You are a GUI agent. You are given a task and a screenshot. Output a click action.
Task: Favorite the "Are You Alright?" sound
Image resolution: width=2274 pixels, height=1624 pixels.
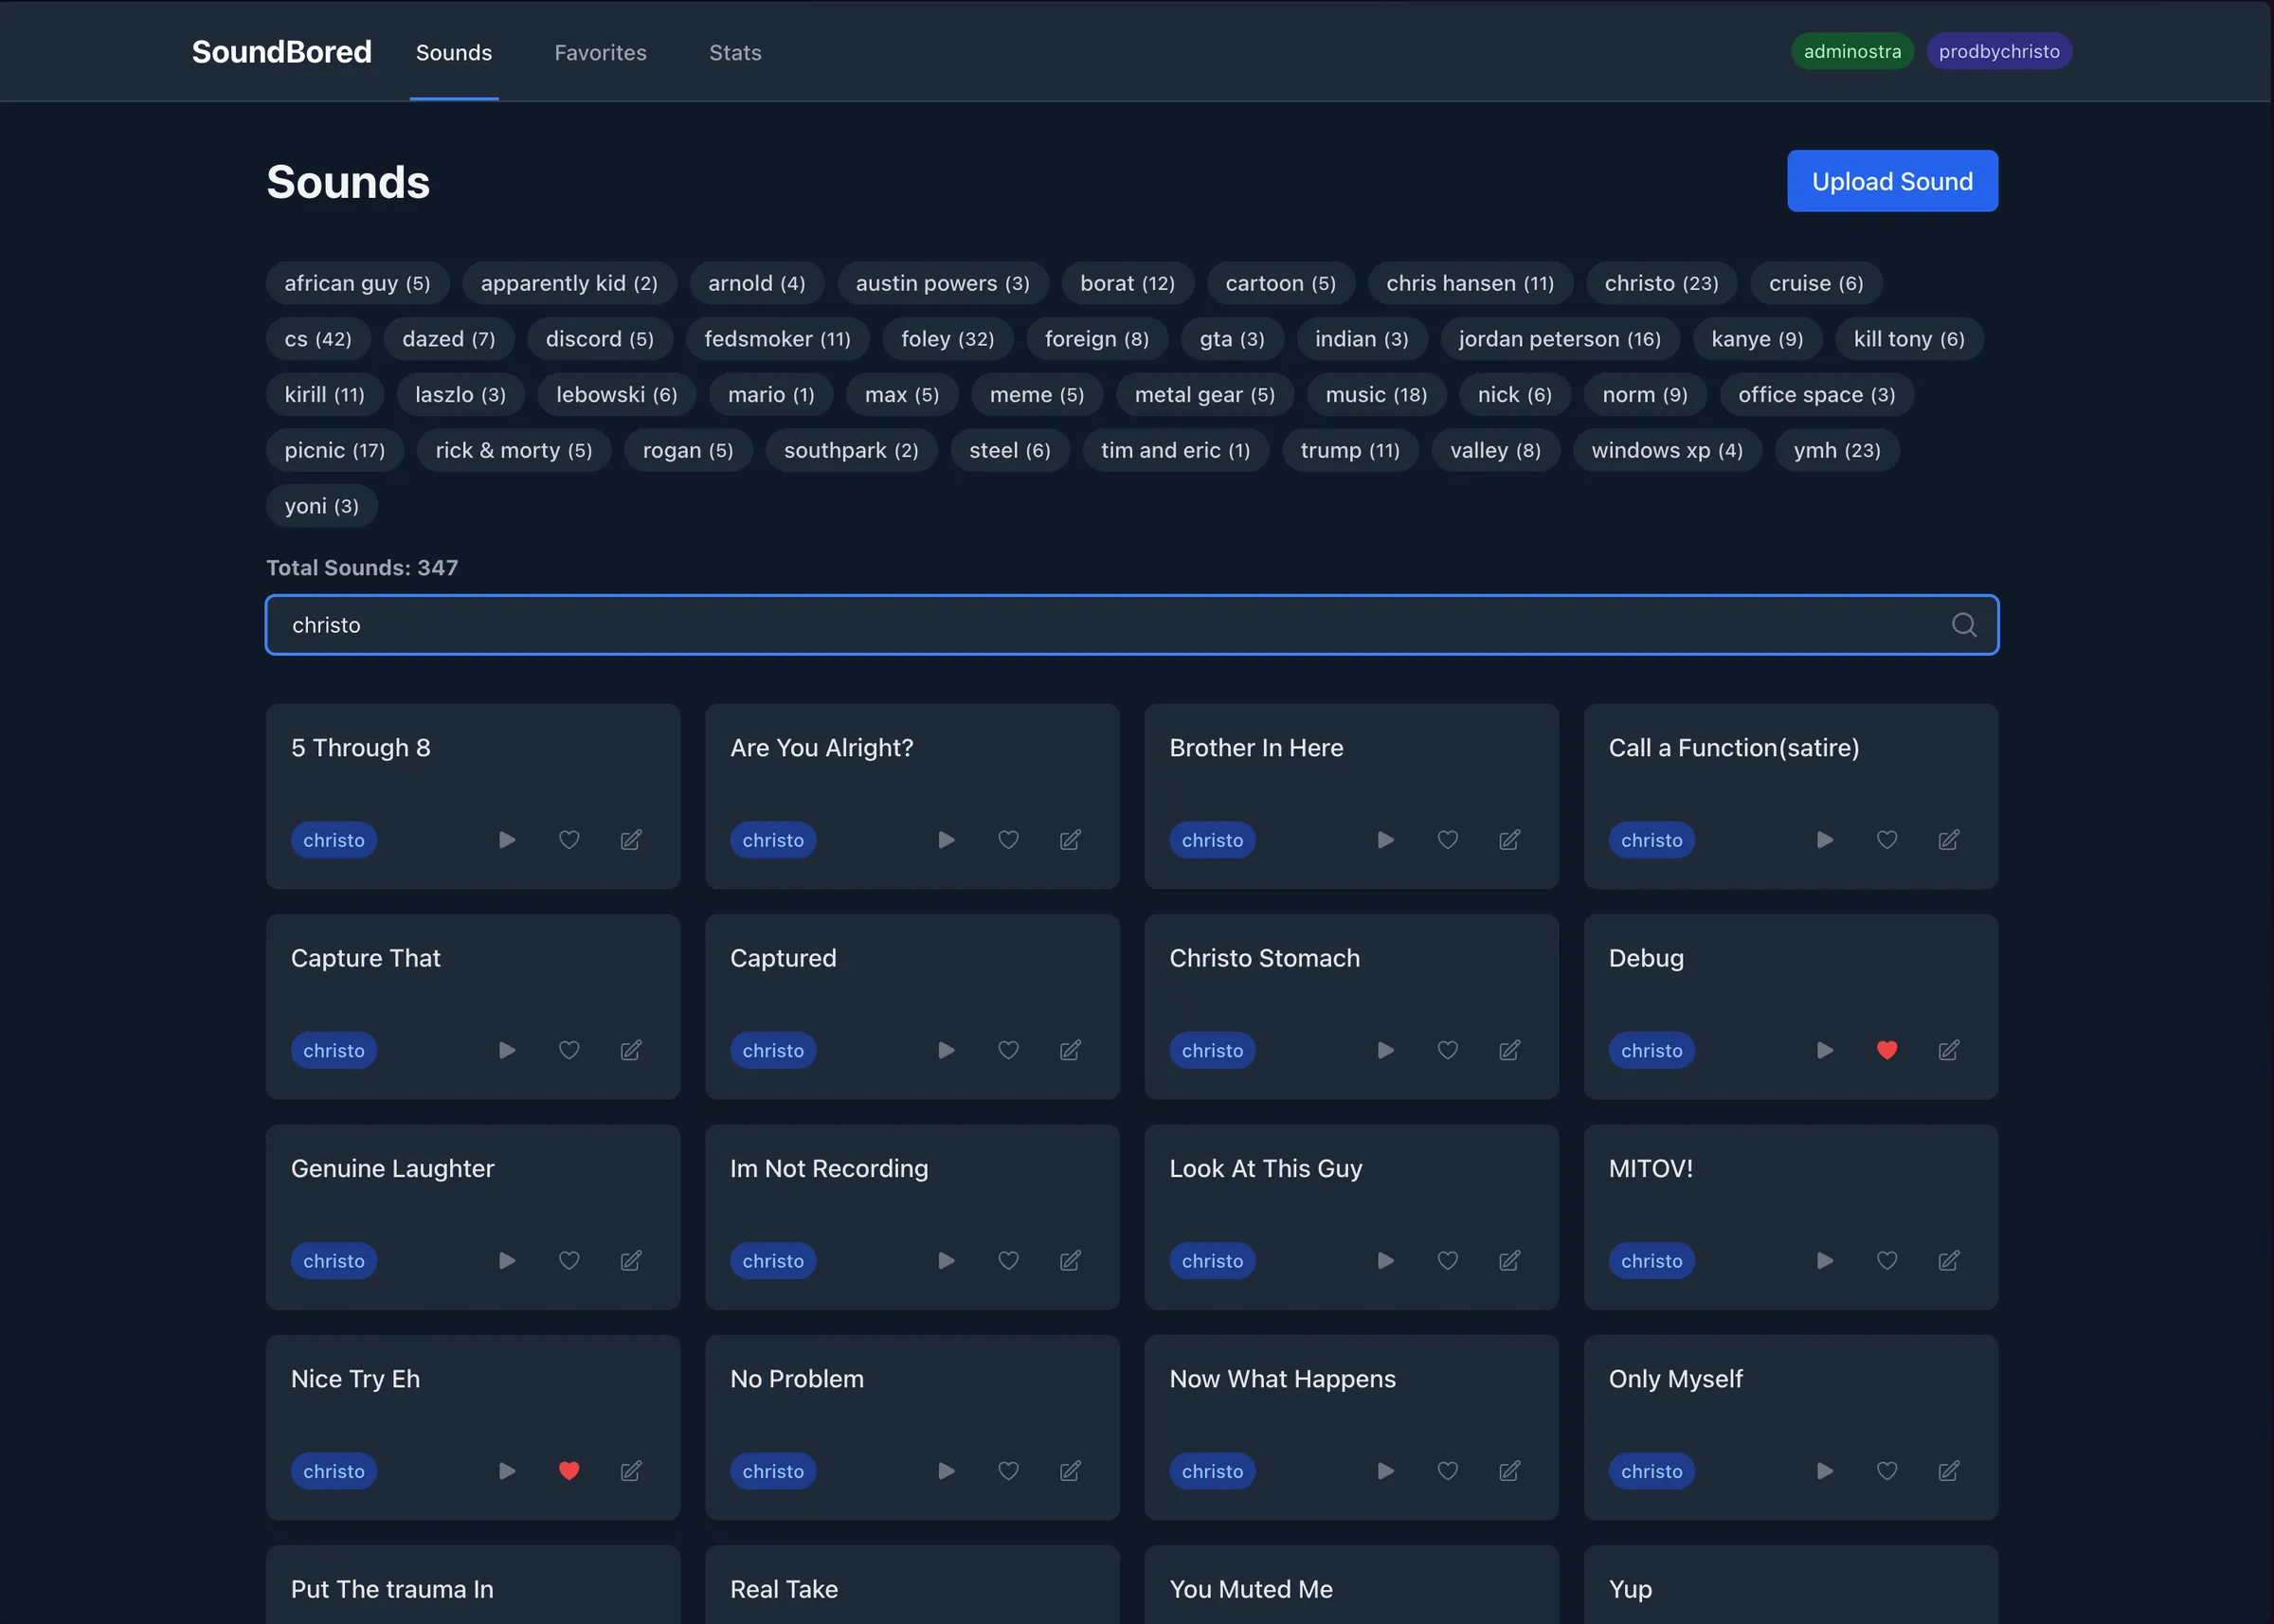pyautogui.click(x=1007, y=840)
